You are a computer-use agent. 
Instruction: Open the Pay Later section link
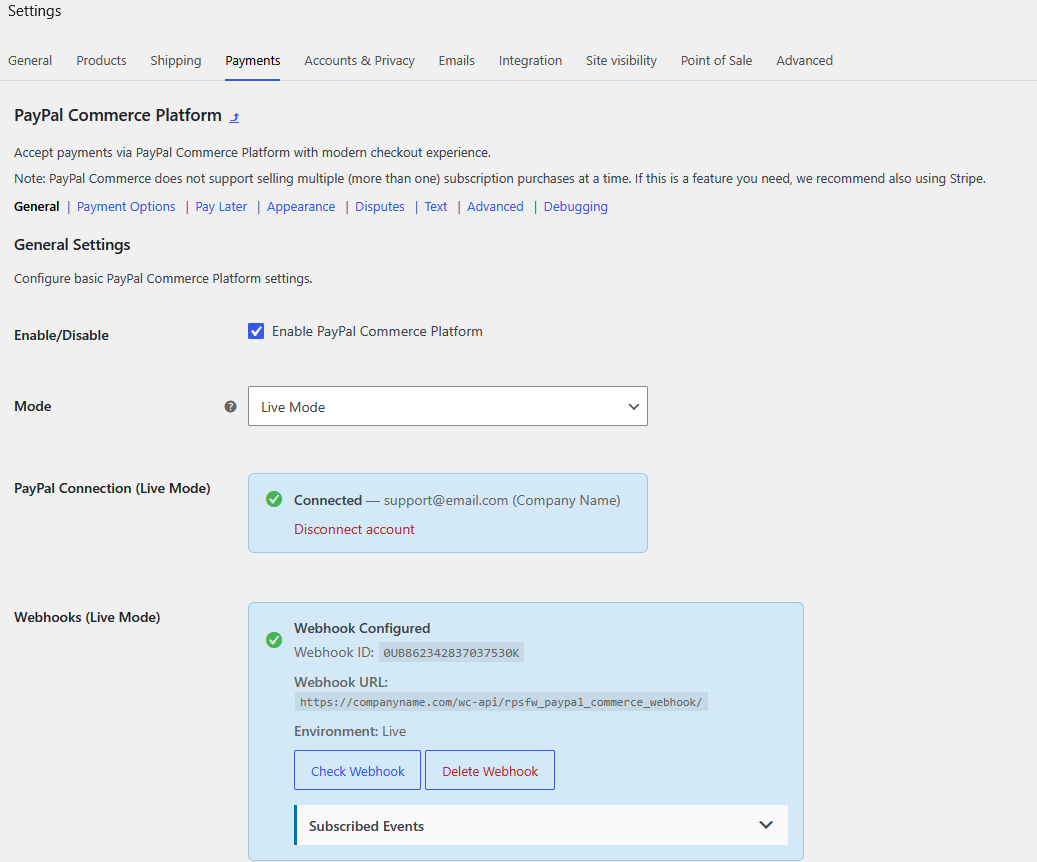[x=221, y=206]
